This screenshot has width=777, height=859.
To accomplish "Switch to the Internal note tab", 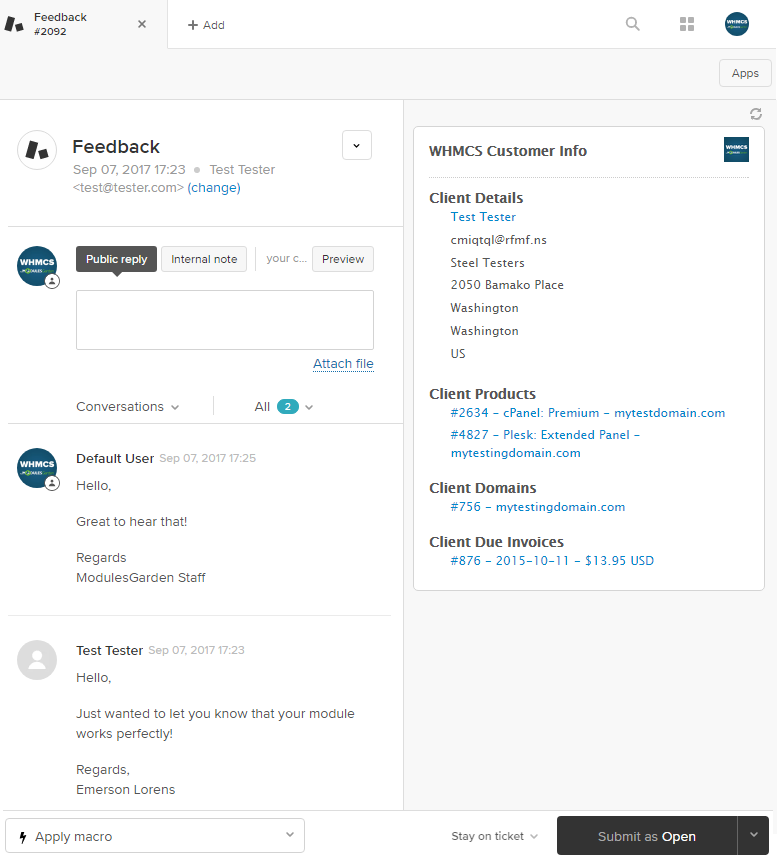I will [x=204, y=259].
